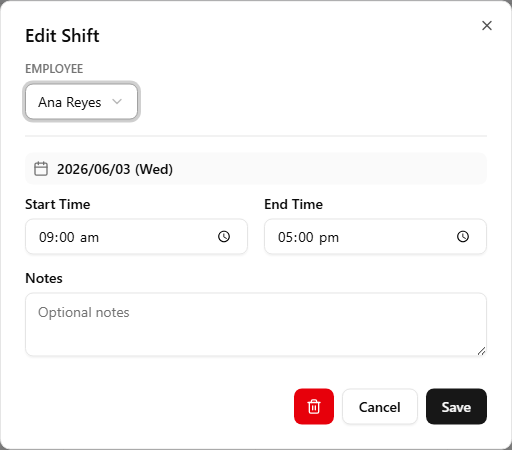Screen dimensions: 512x450
Task: Click the Notes label
Action: [44, 278]
